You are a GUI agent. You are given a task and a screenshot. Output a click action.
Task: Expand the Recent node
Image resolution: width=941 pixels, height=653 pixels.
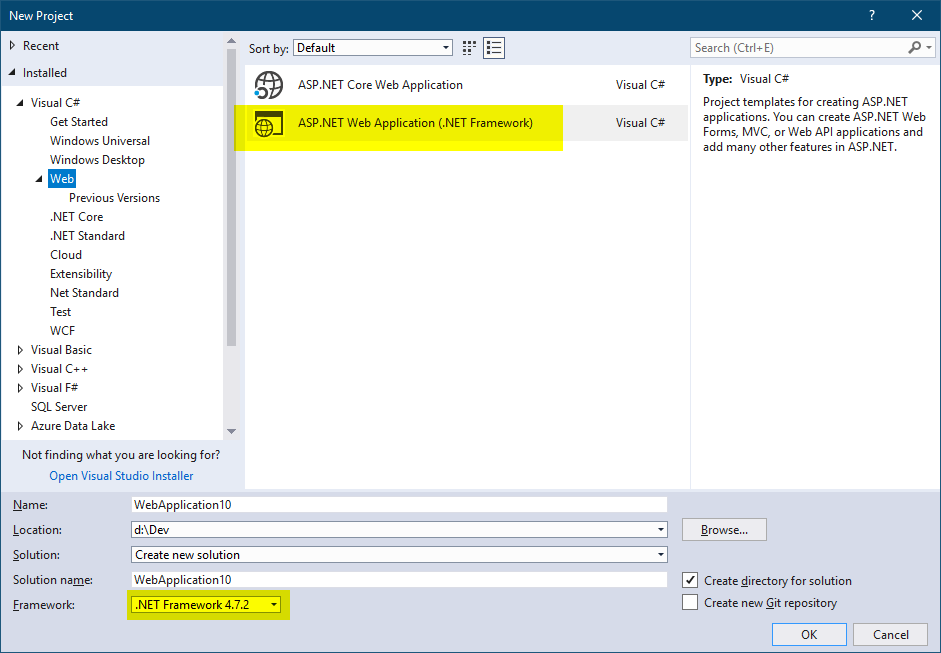pos(12,46)
